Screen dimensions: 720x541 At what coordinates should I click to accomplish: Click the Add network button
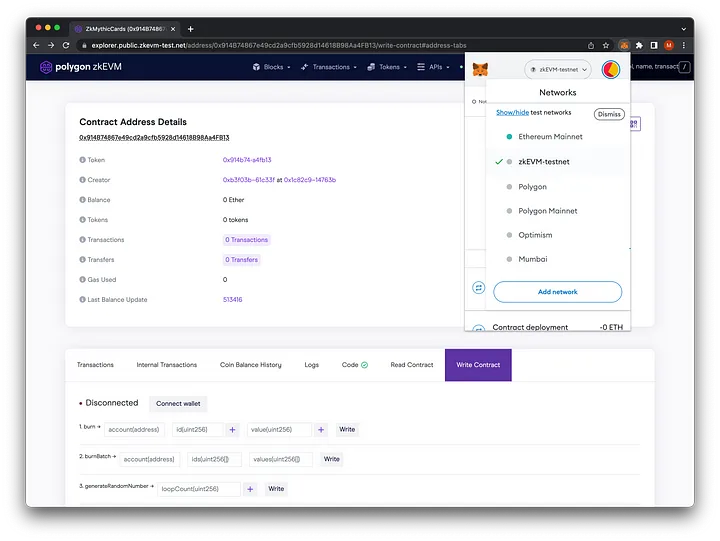558,292
